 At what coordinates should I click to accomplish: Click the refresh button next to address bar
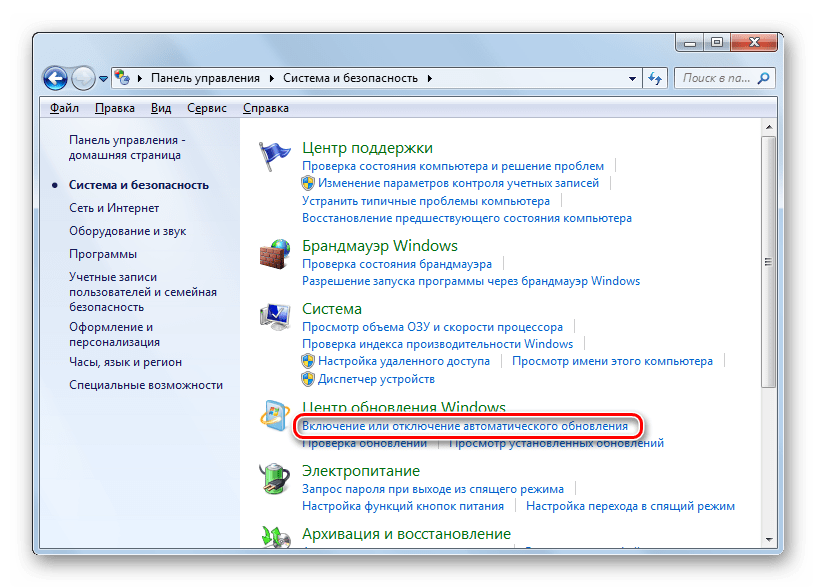point(655,79)
